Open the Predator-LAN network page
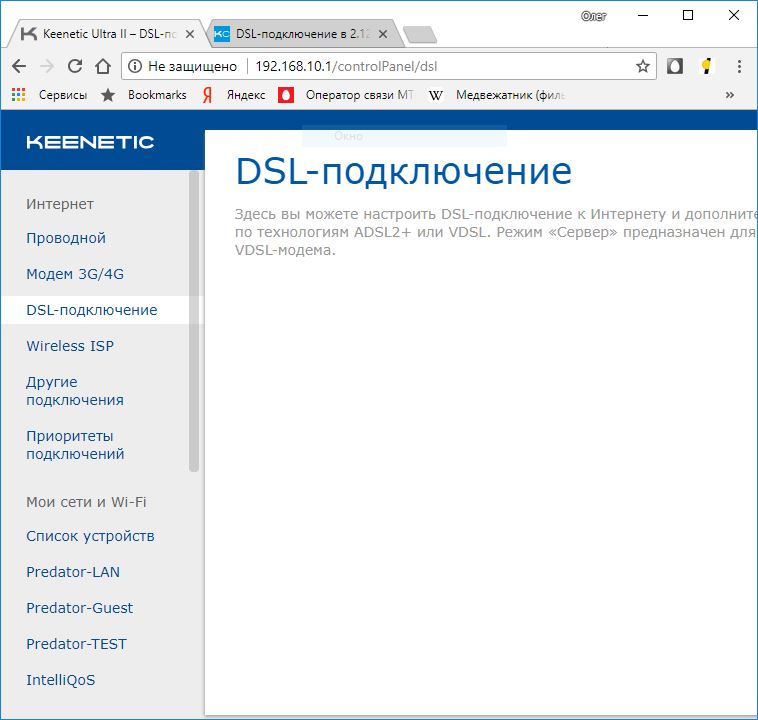 coord(73,572)
